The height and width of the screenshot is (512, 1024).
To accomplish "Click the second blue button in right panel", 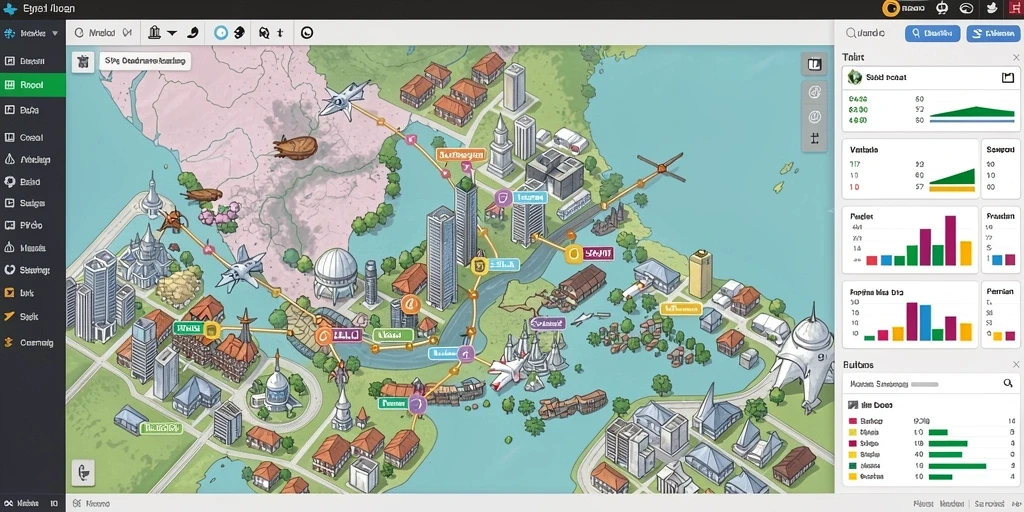I will [992, 33].
